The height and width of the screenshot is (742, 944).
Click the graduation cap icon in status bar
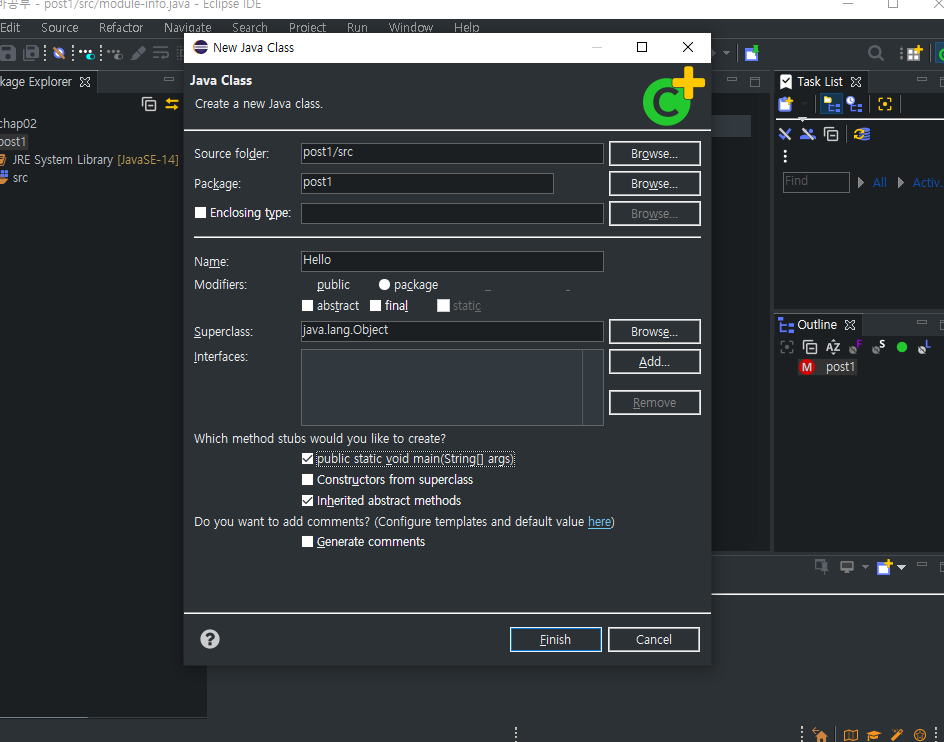874,735
